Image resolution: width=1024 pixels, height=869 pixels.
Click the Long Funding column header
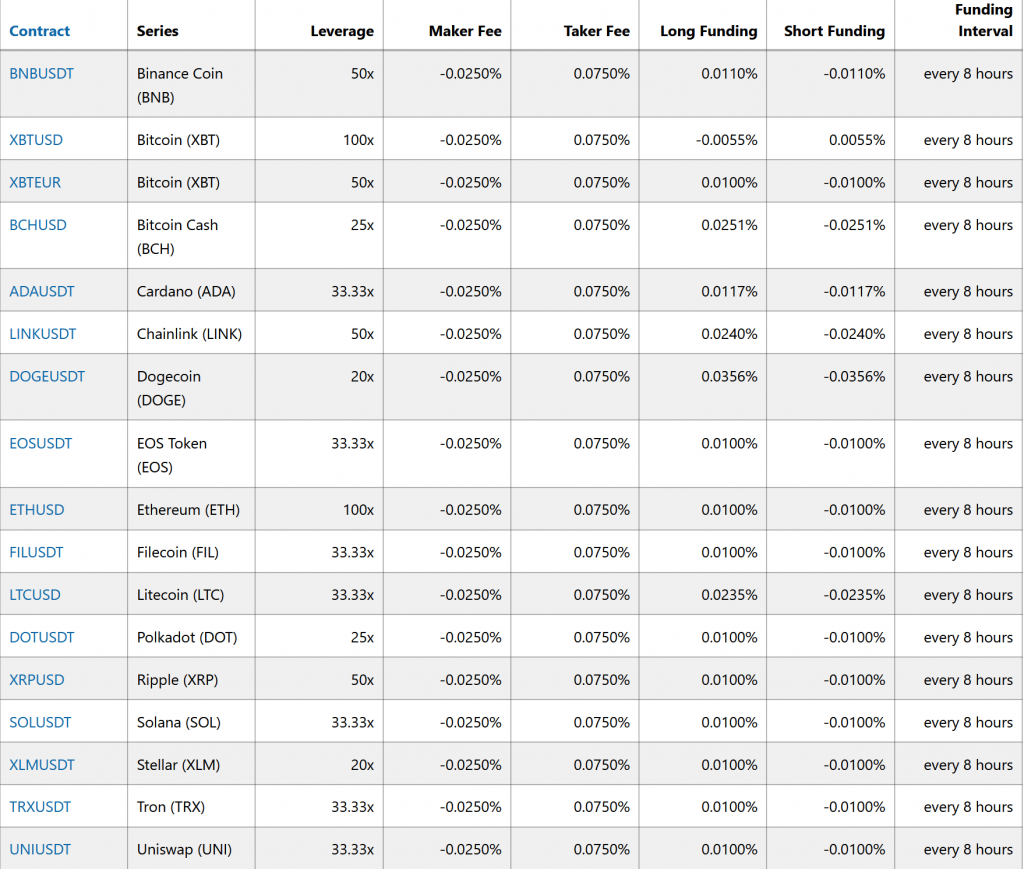pos(709,31)
